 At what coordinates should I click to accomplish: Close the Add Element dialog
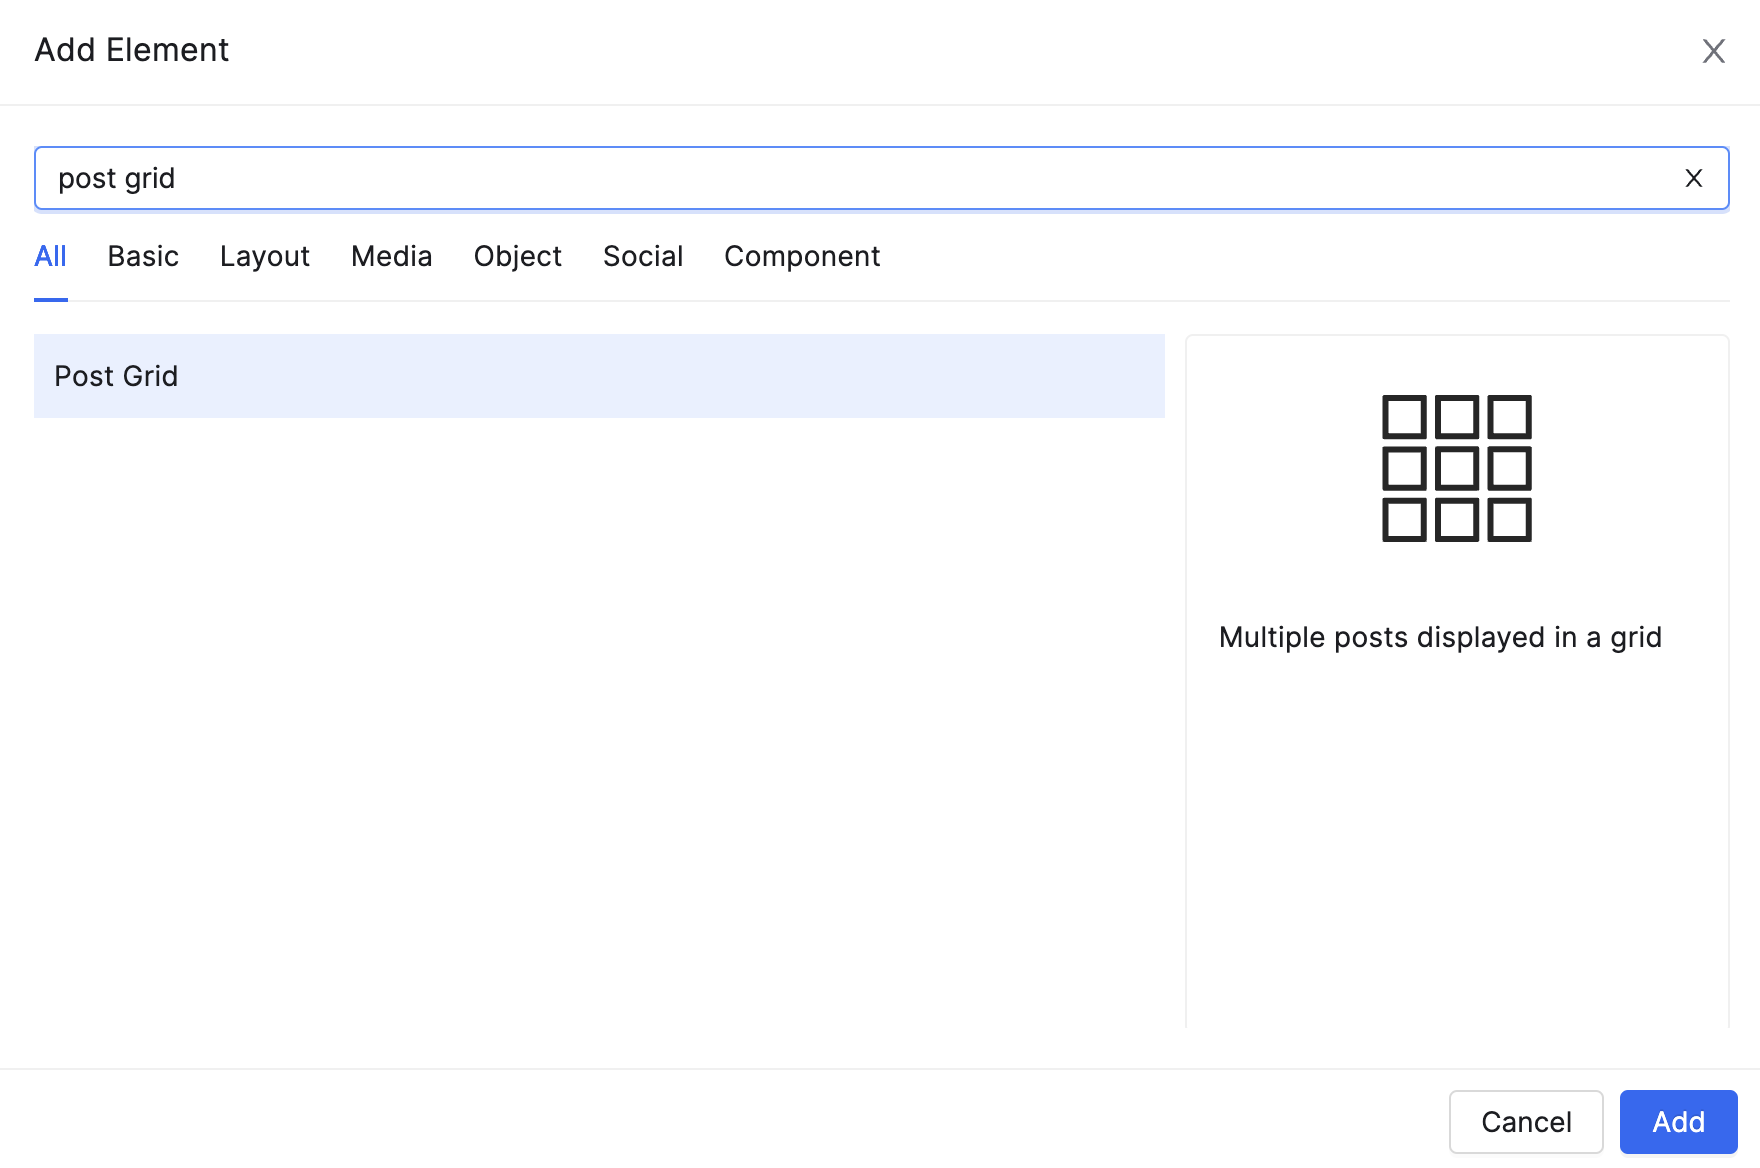tap(1713, 51)
